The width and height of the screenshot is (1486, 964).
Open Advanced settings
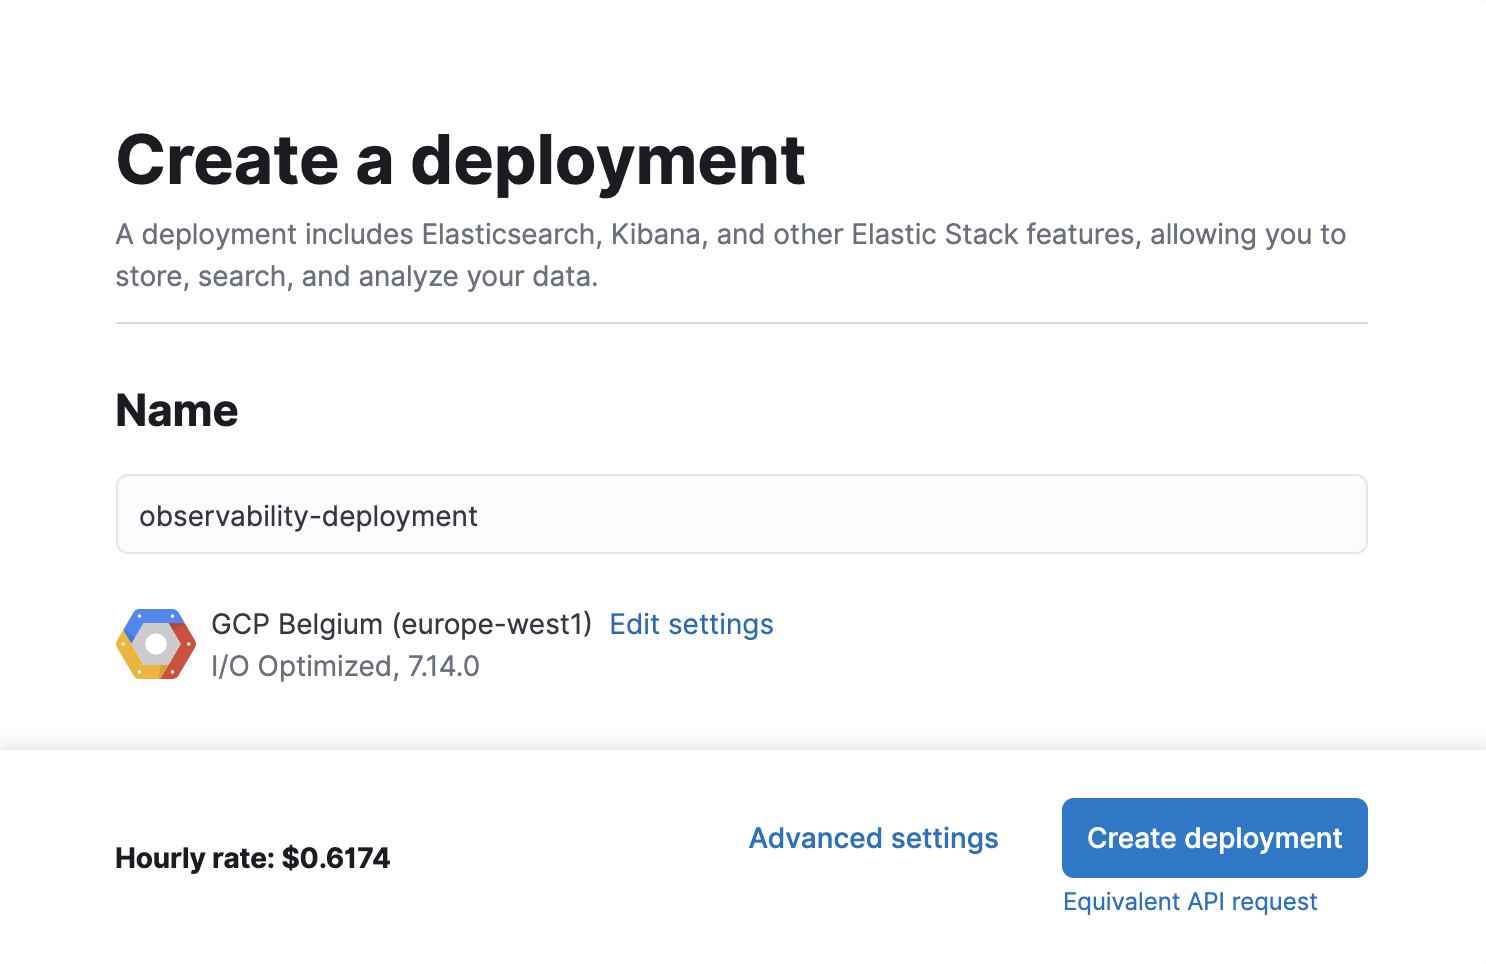(873, 838)
